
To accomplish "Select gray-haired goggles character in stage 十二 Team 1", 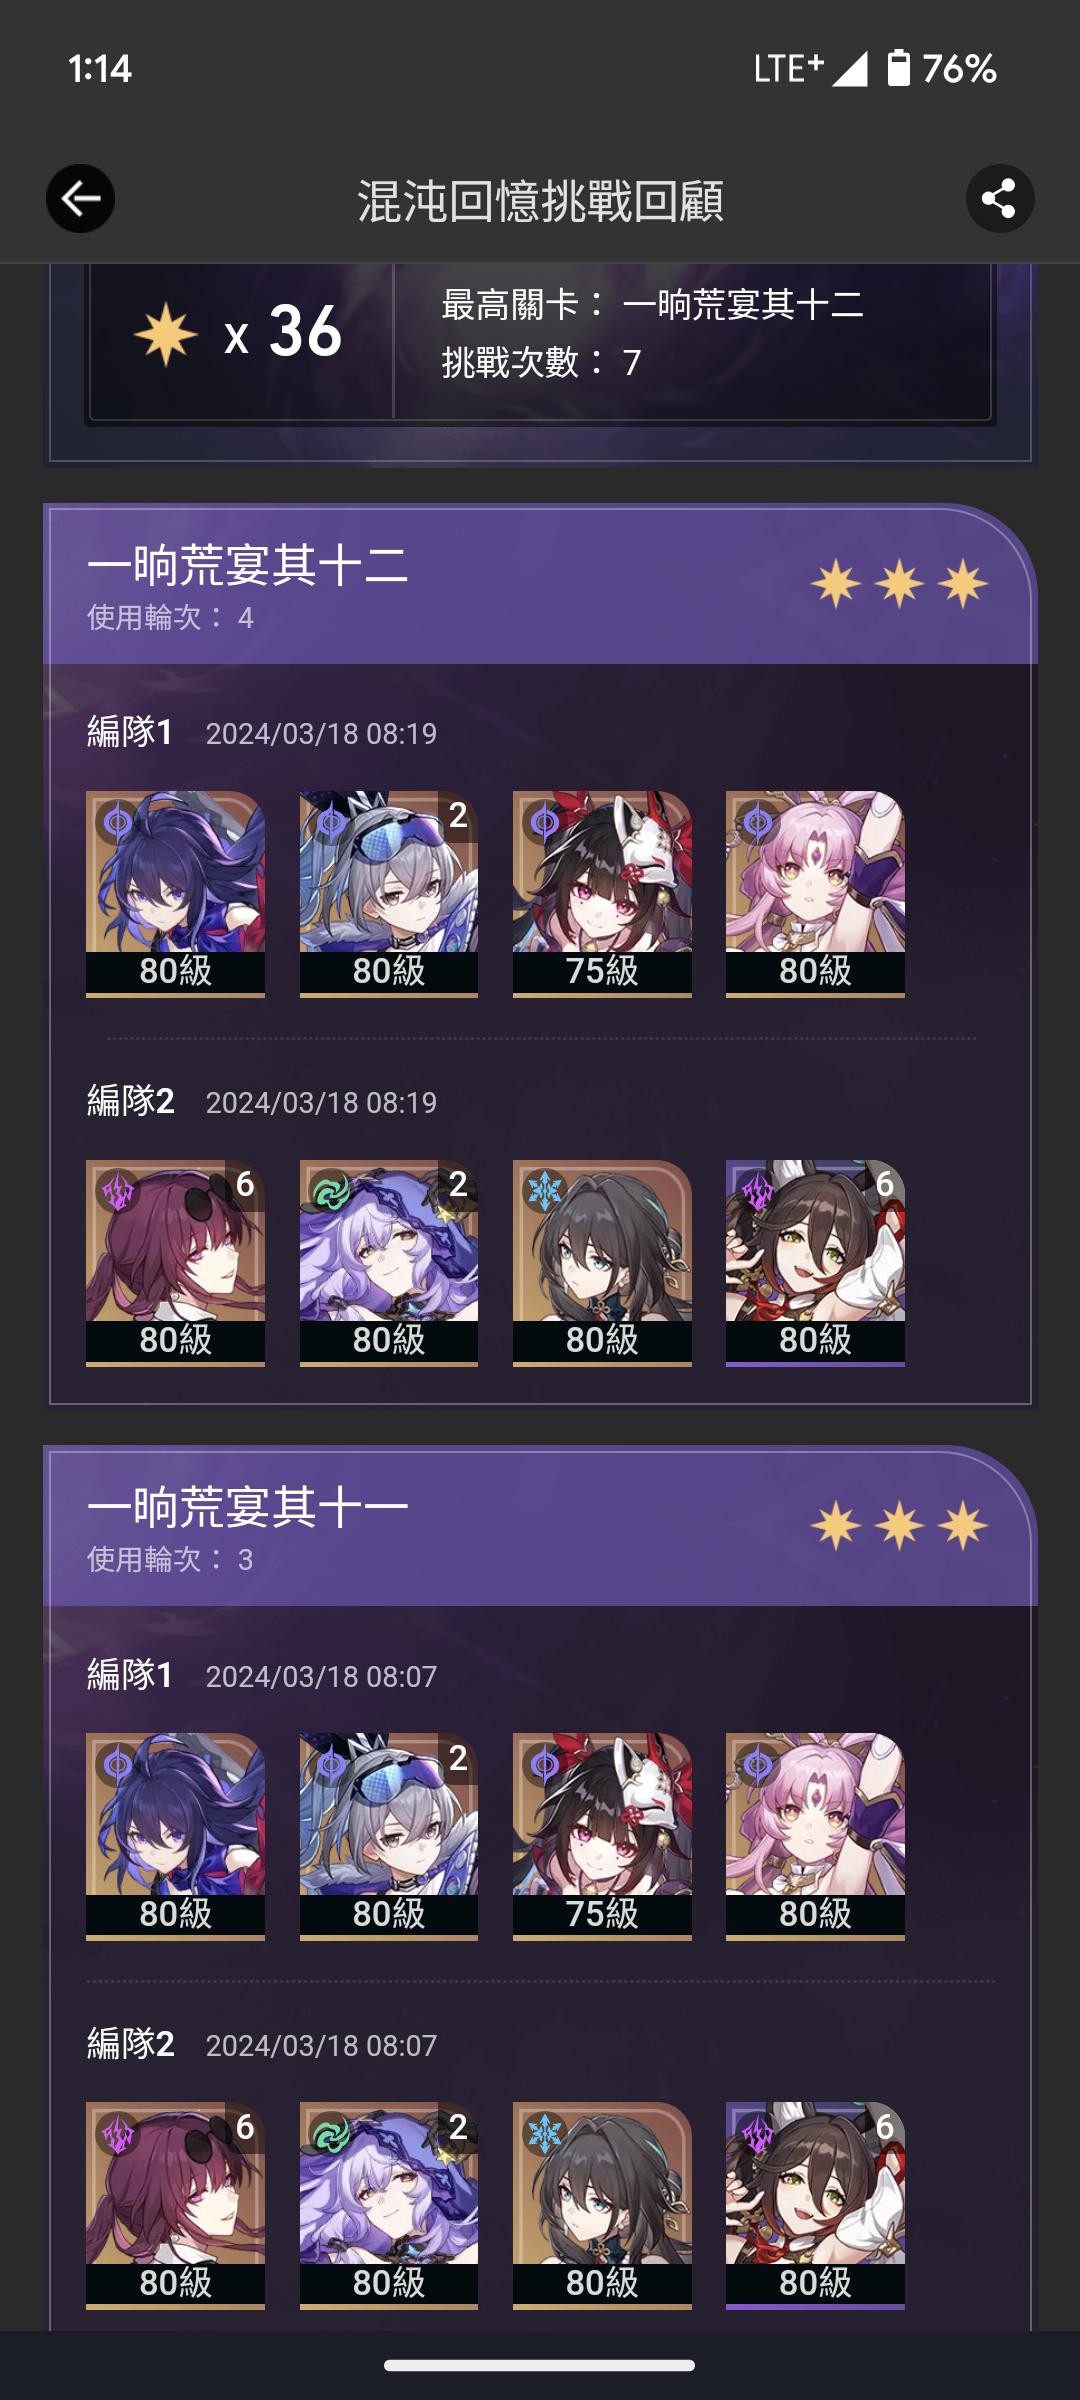I will click(389, 894).
